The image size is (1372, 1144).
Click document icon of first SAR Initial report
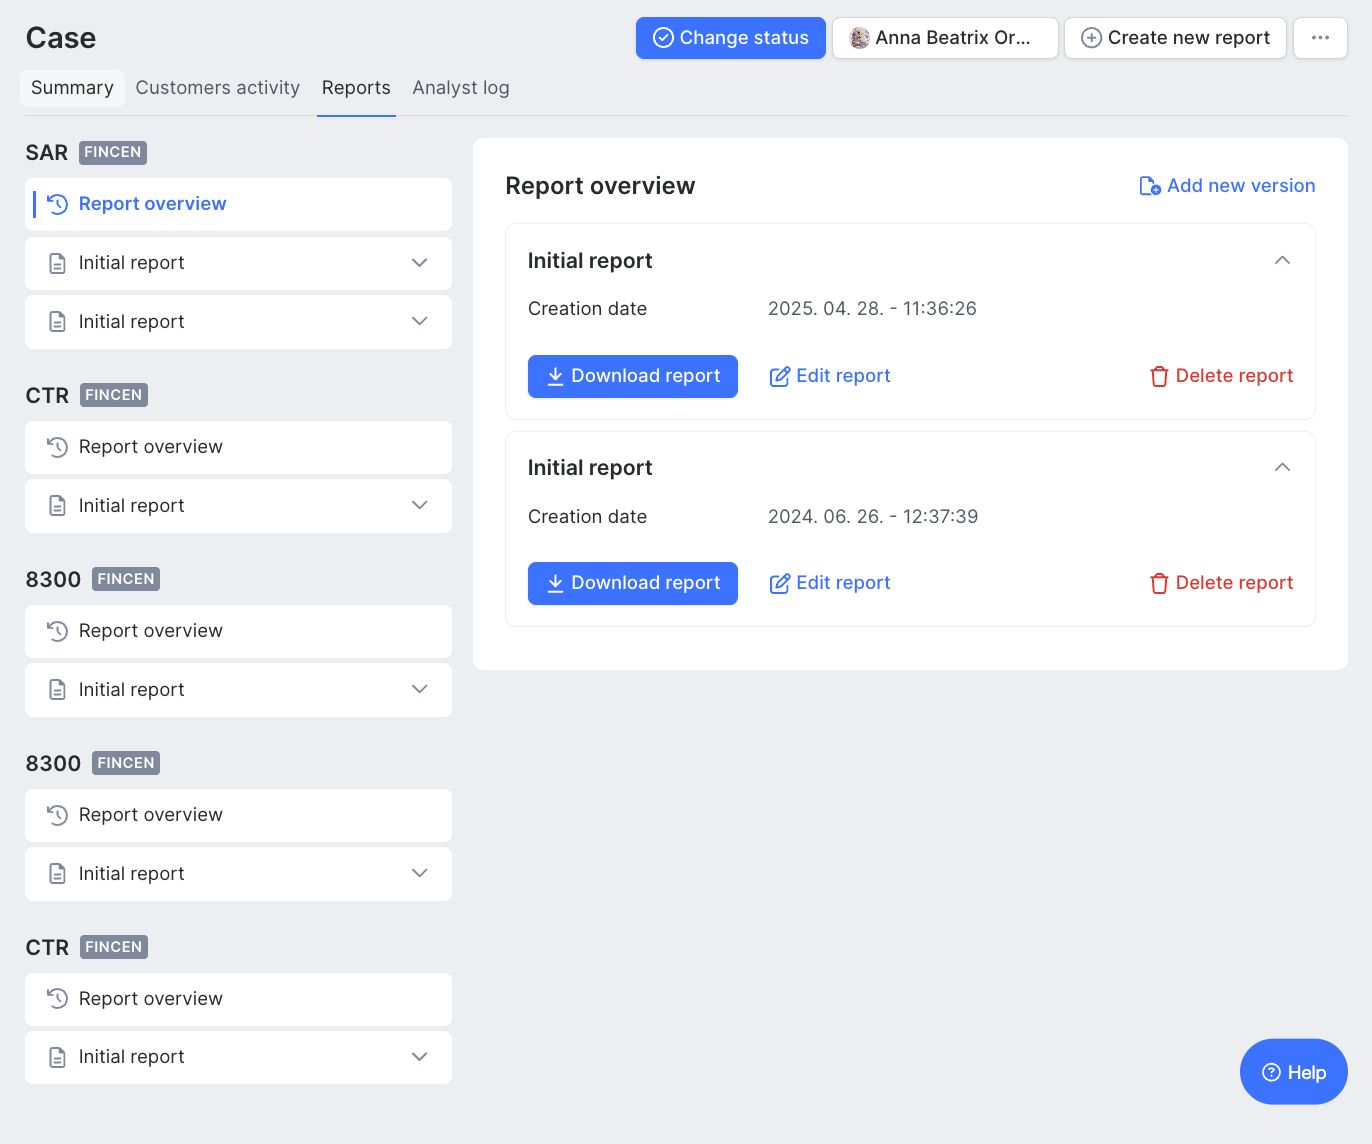pyautogui.click(x=58, y=263)
